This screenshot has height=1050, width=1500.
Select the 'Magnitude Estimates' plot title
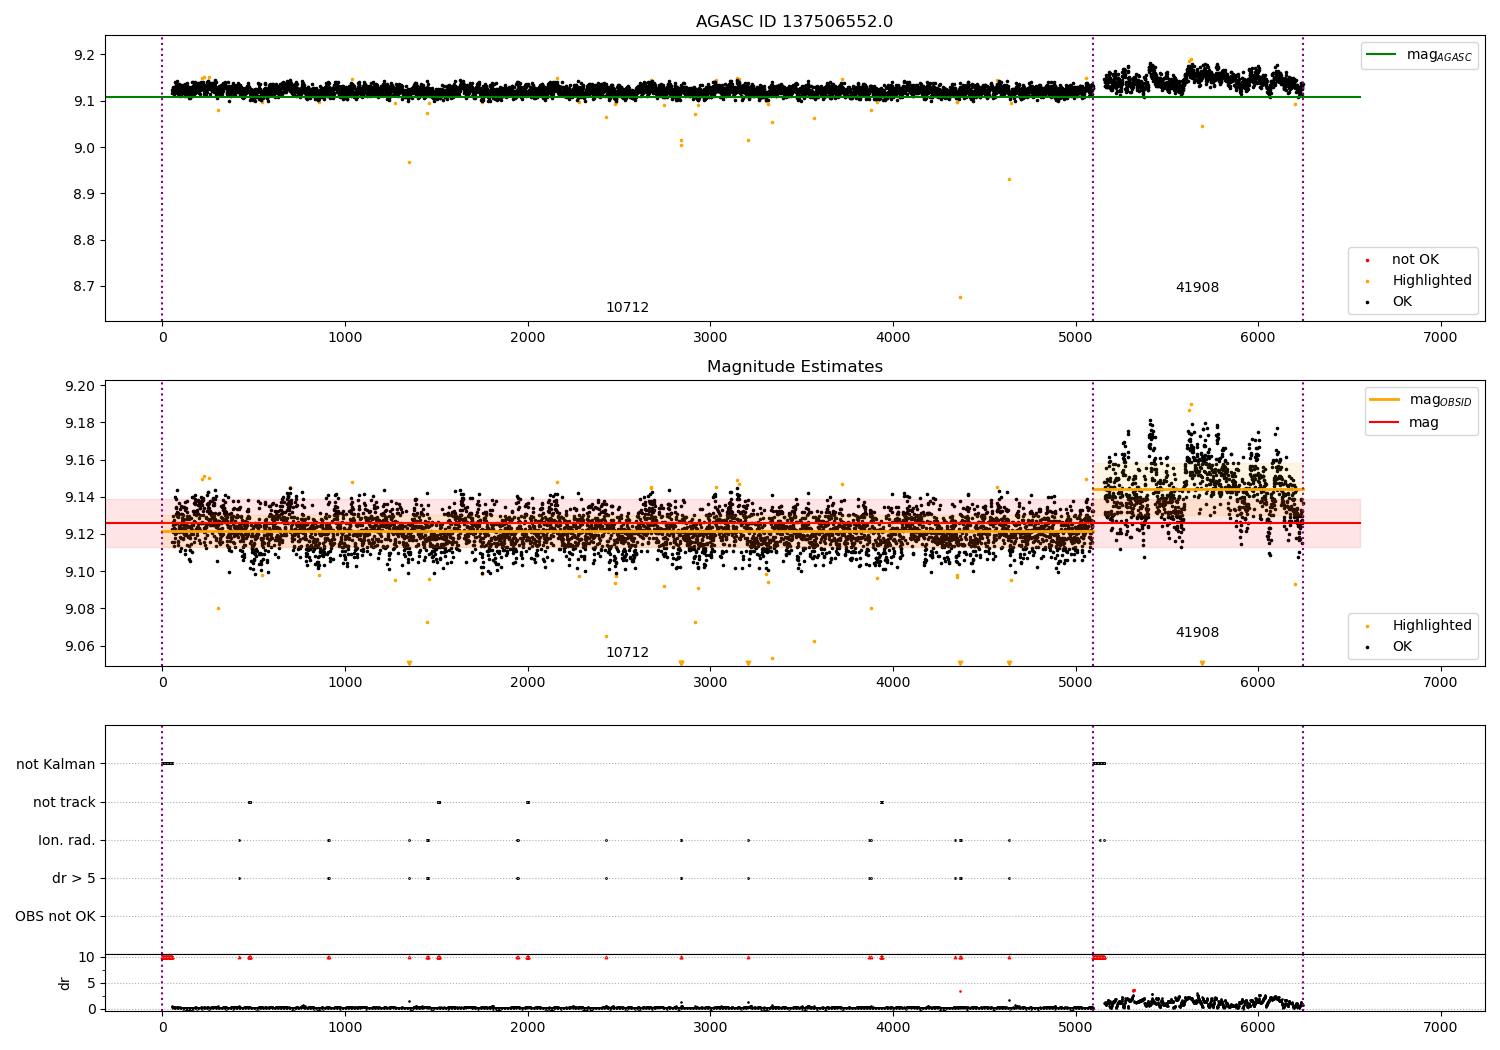(x=794, y=367)
